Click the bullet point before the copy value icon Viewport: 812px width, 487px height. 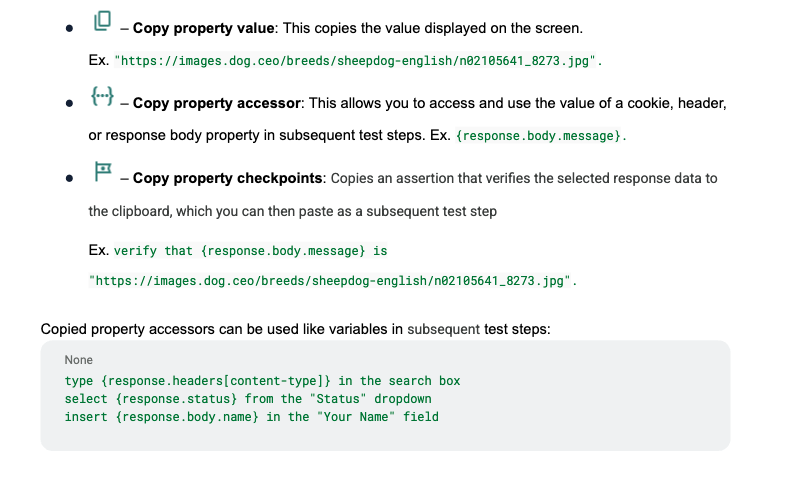pos(69,29)
